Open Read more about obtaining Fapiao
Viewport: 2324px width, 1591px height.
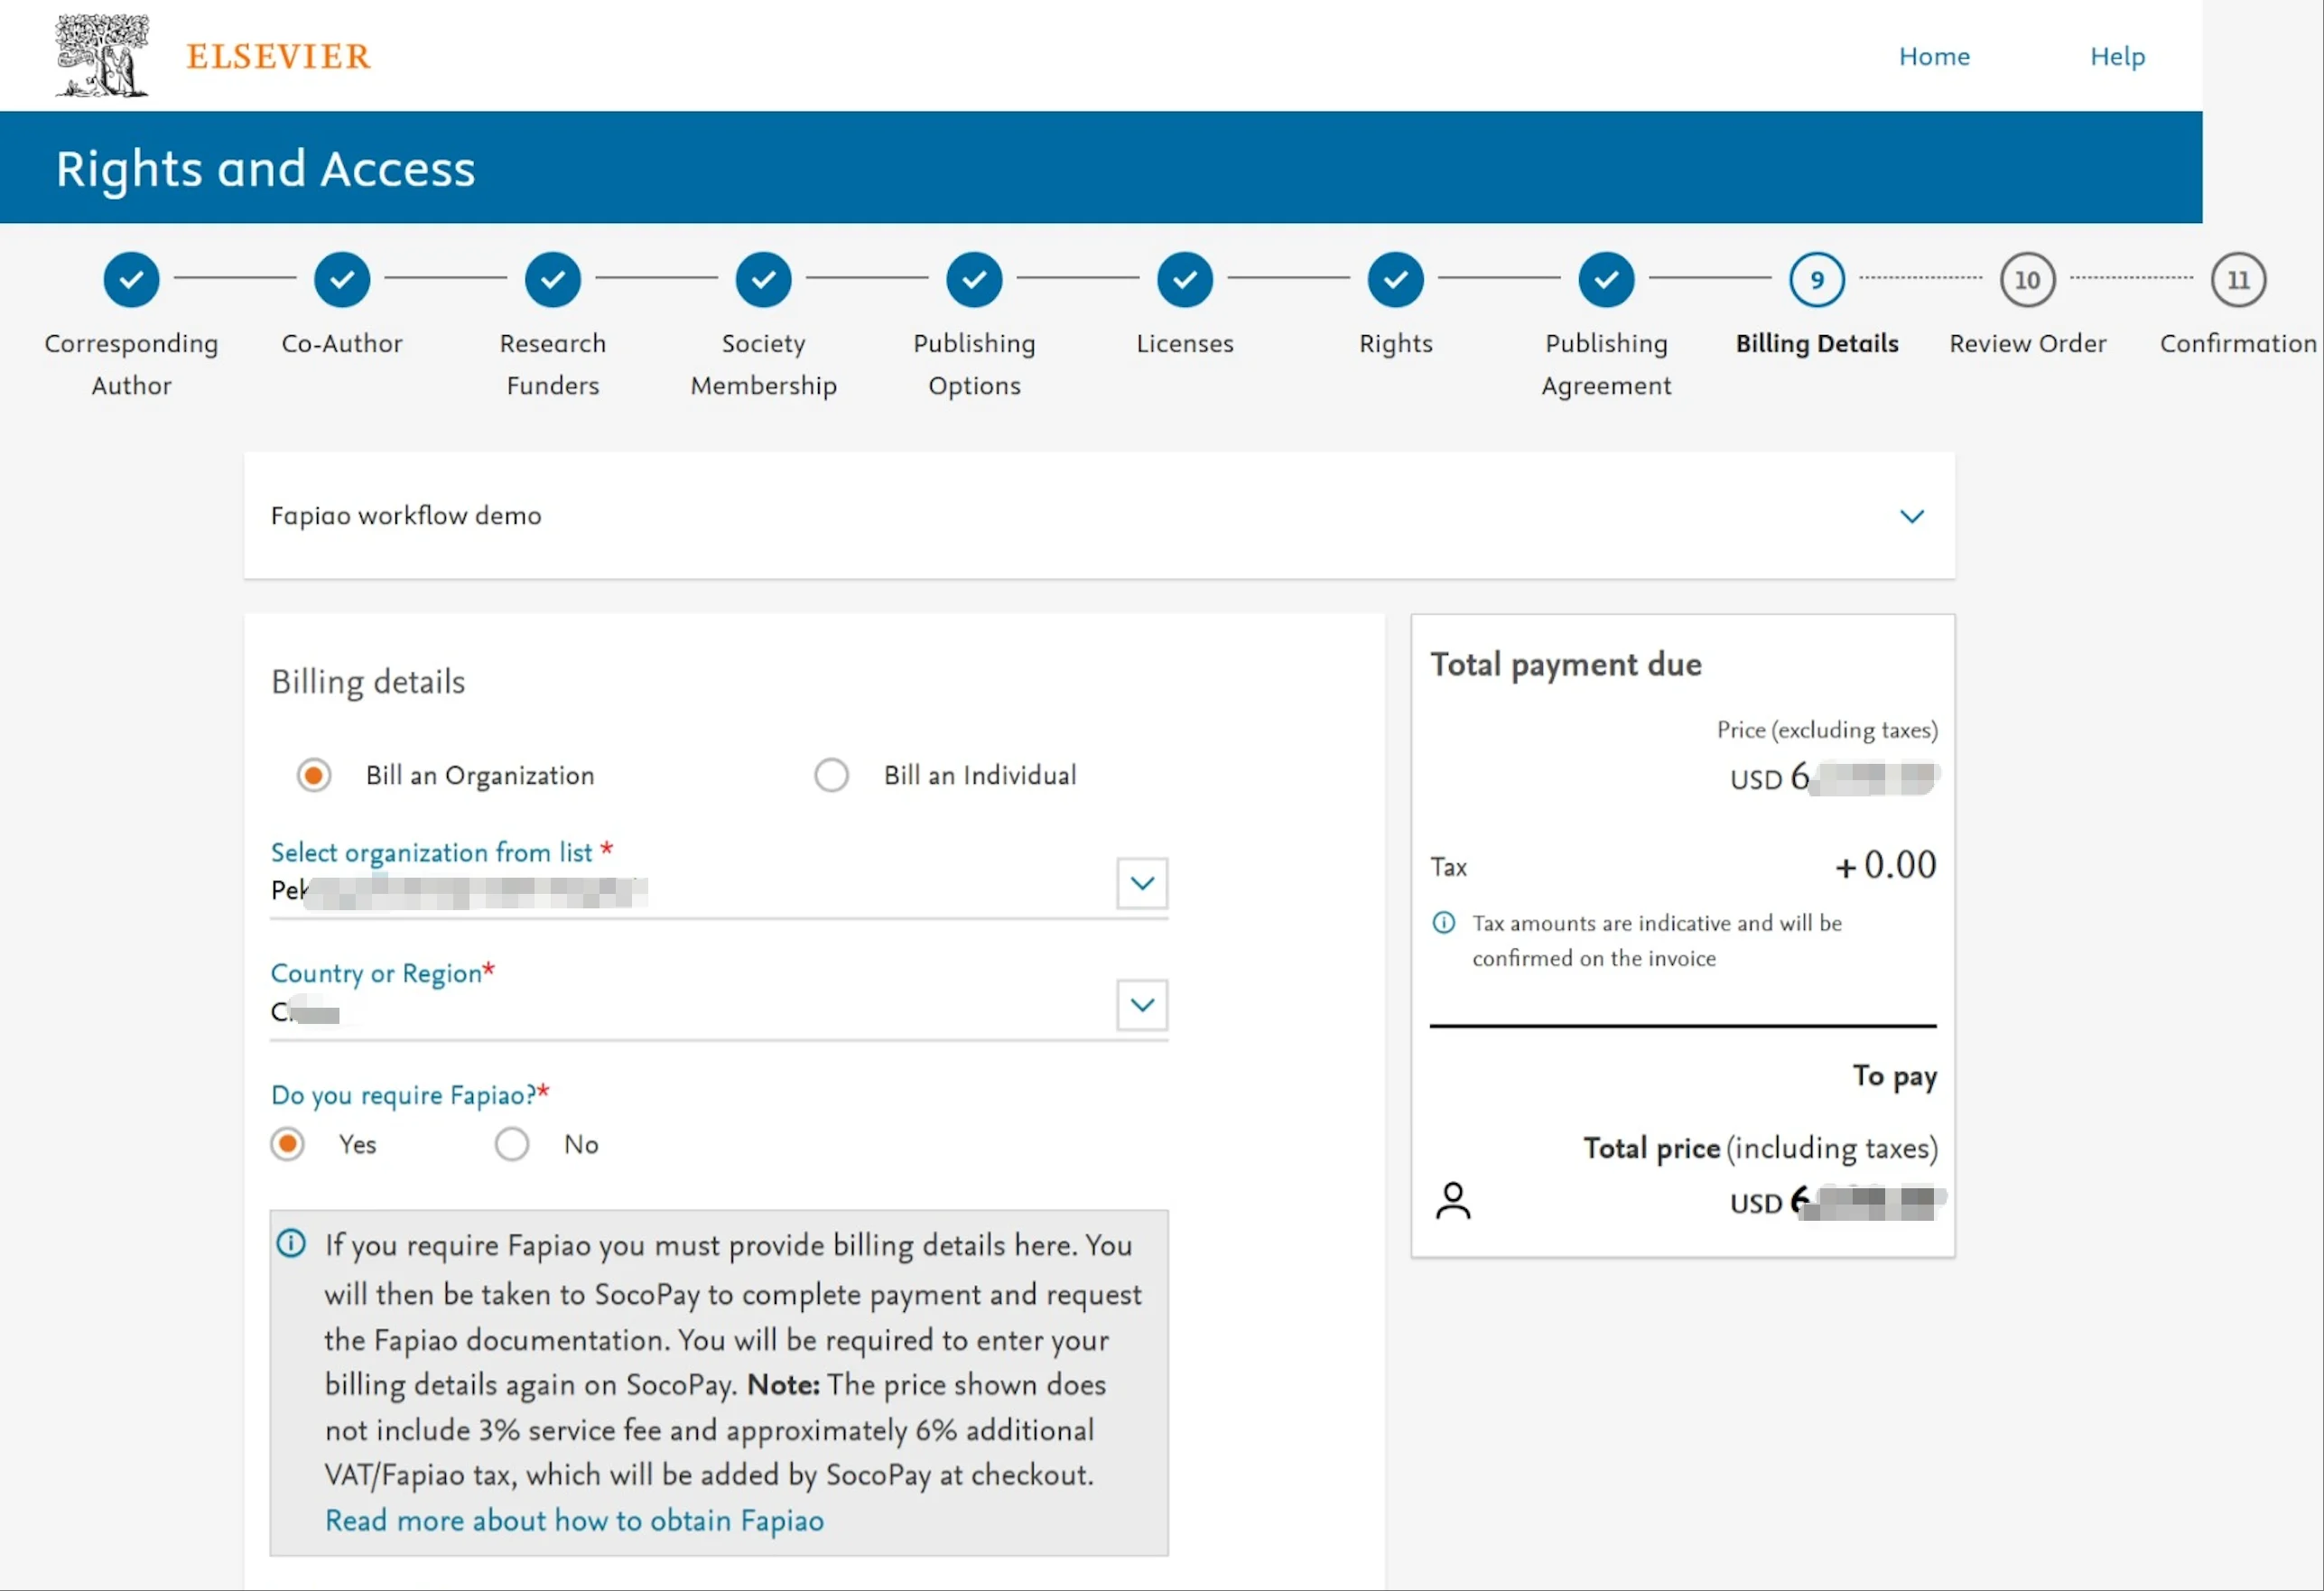pos(574,1520)
